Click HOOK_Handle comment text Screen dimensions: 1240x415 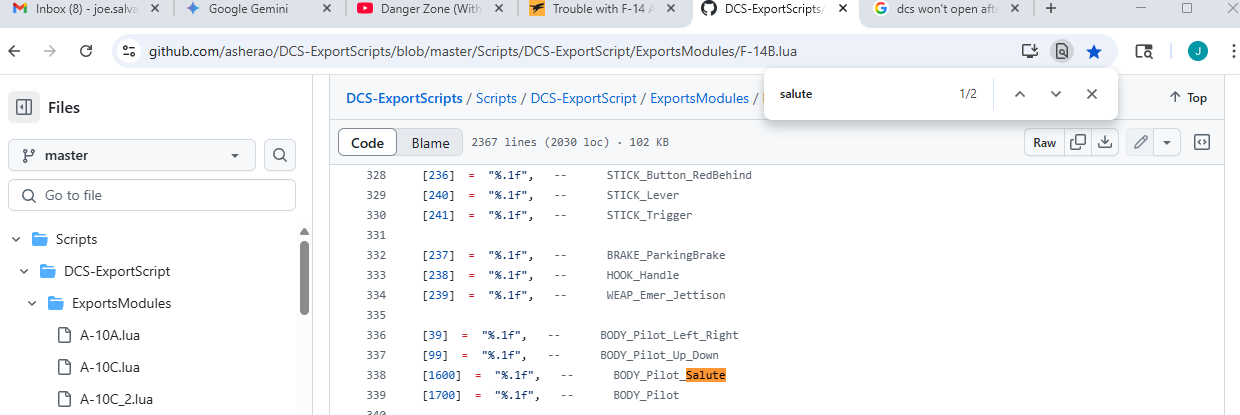(x=643, y=275)
